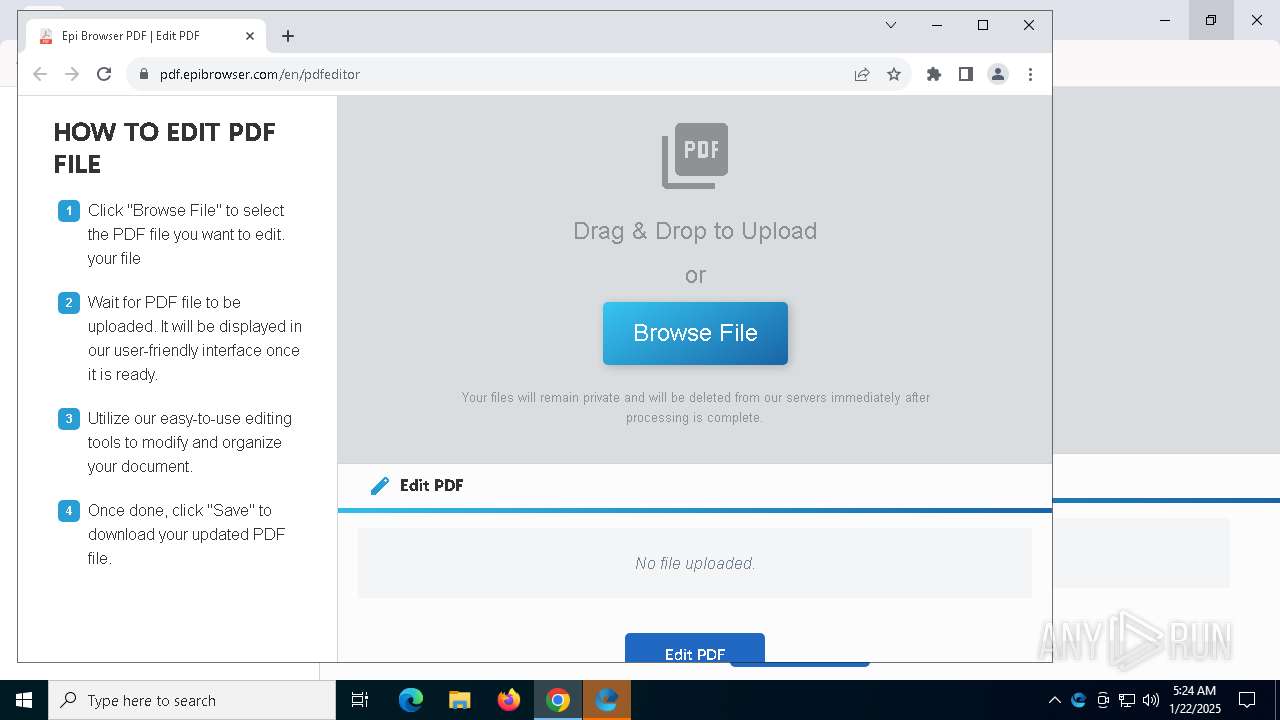
Task: Click the site security lock icon
Action: pyautogui.click(x=143, y=74)
